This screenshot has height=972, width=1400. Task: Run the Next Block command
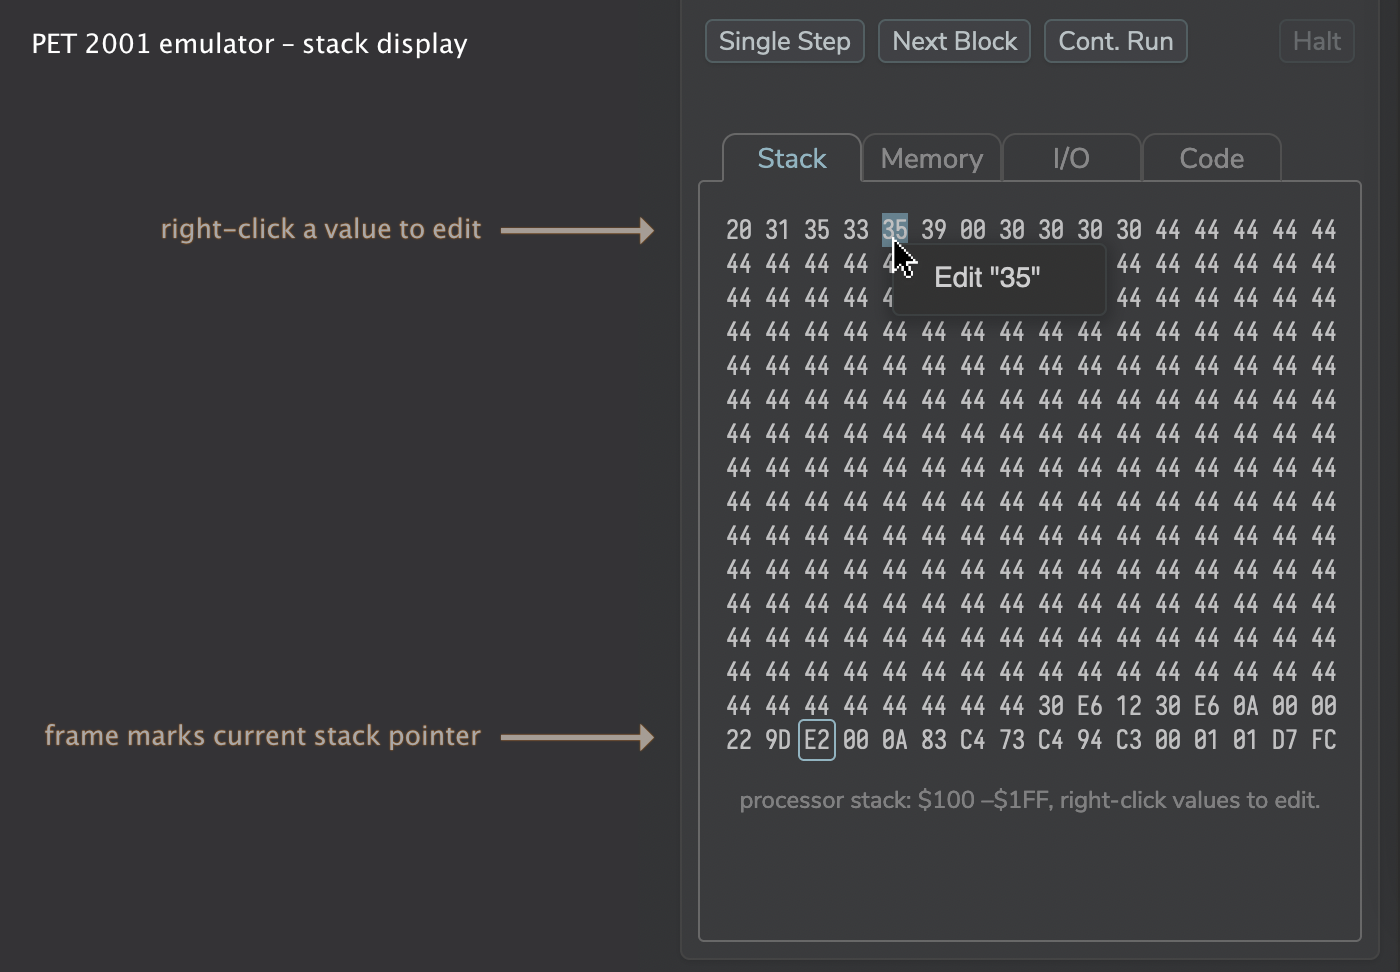pyautogui.click(x=954, y=41)
